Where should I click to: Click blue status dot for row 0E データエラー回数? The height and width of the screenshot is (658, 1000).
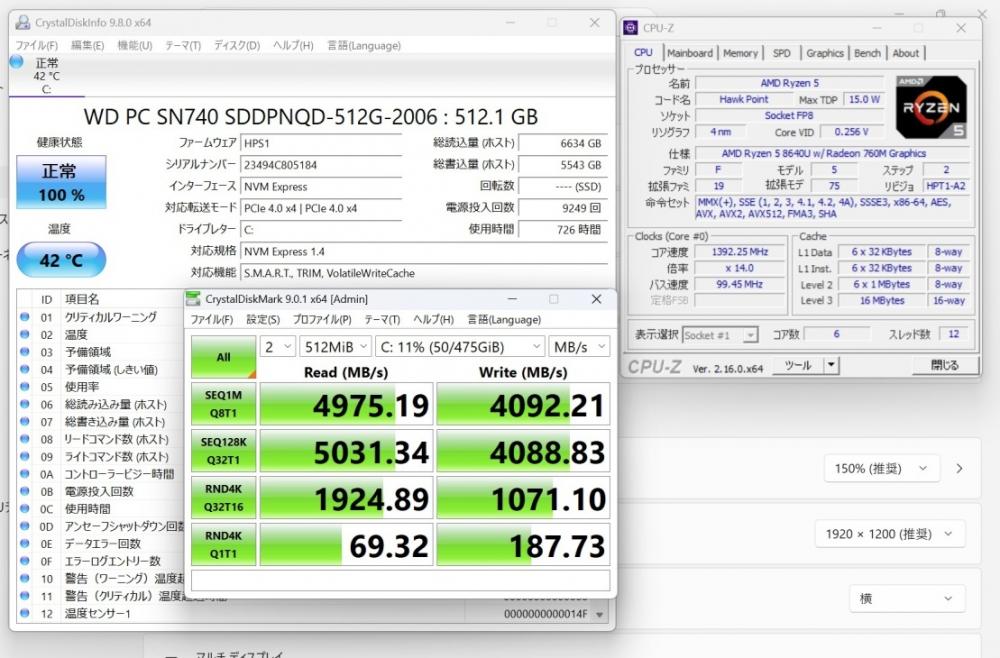[x=25, y=543]
